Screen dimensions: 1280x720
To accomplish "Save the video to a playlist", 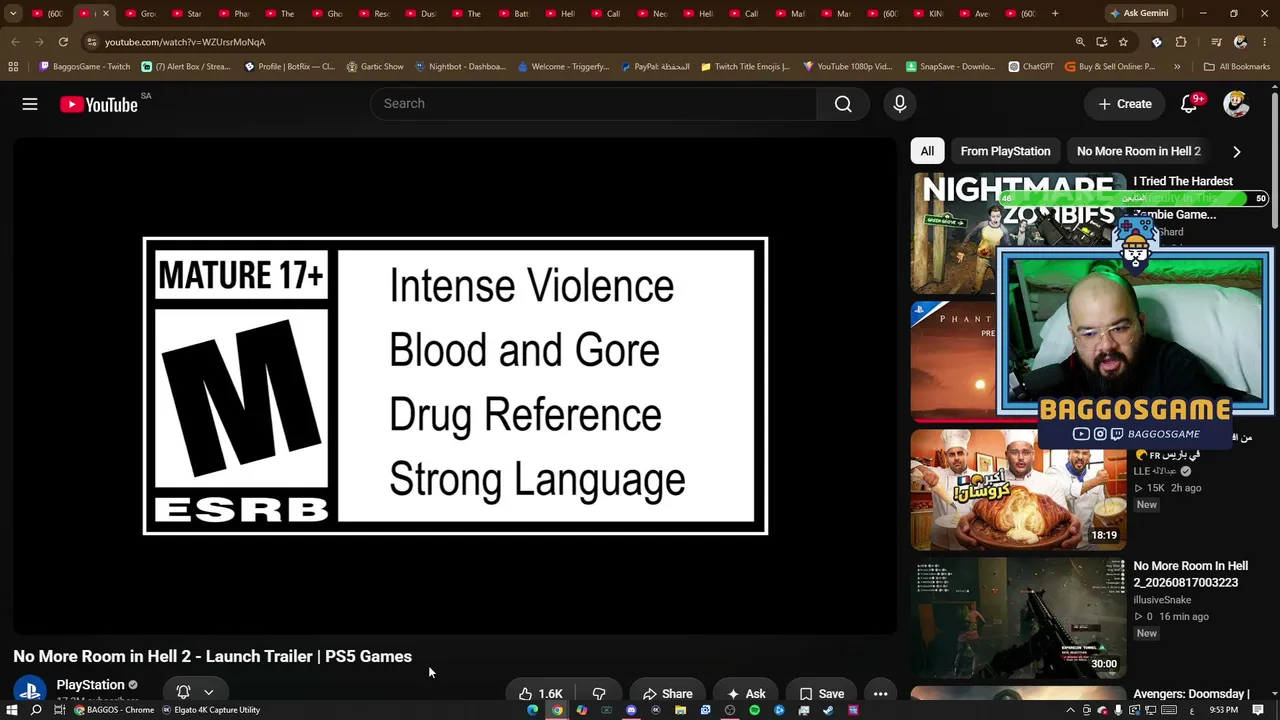I will 822,693.
